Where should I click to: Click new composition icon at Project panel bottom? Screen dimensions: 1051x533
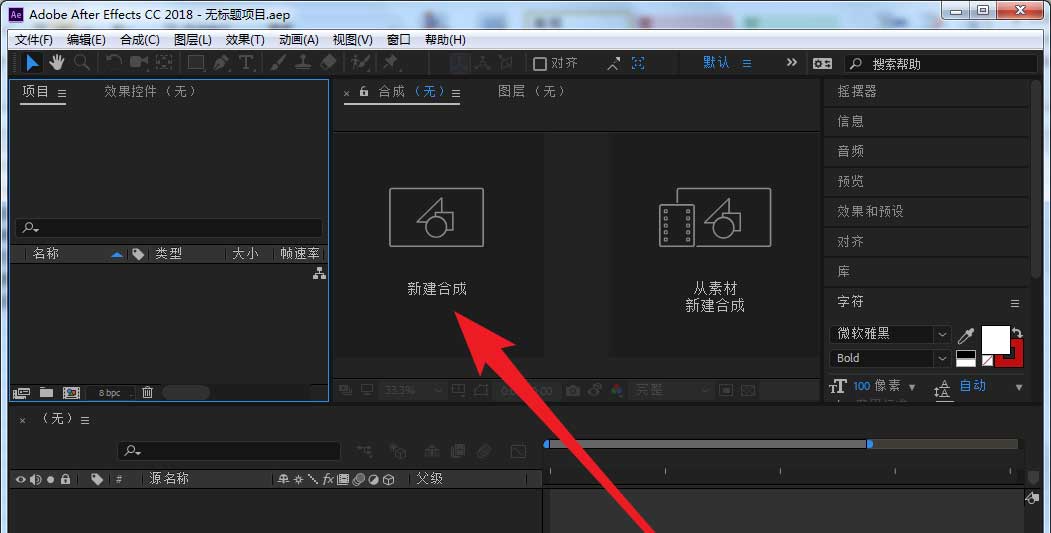(x=71, y=393)
